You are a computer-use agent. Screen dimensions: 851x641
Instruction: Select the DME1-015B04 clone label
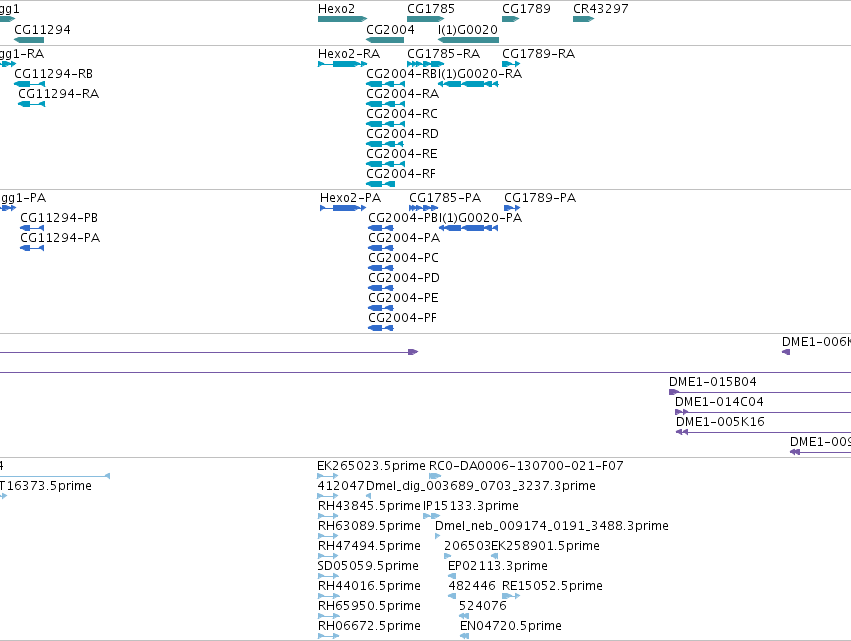[713, 382]
